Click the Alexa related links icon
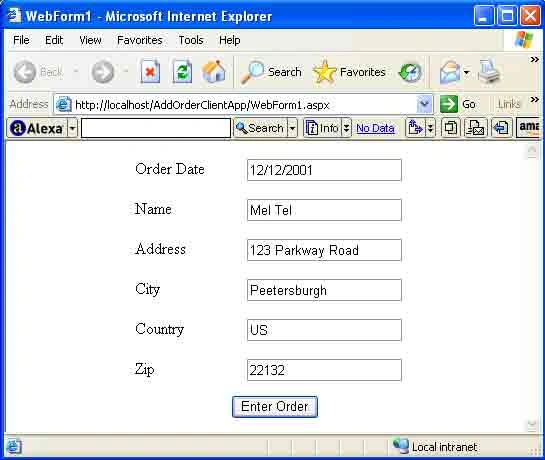 (x=415, y=128)
